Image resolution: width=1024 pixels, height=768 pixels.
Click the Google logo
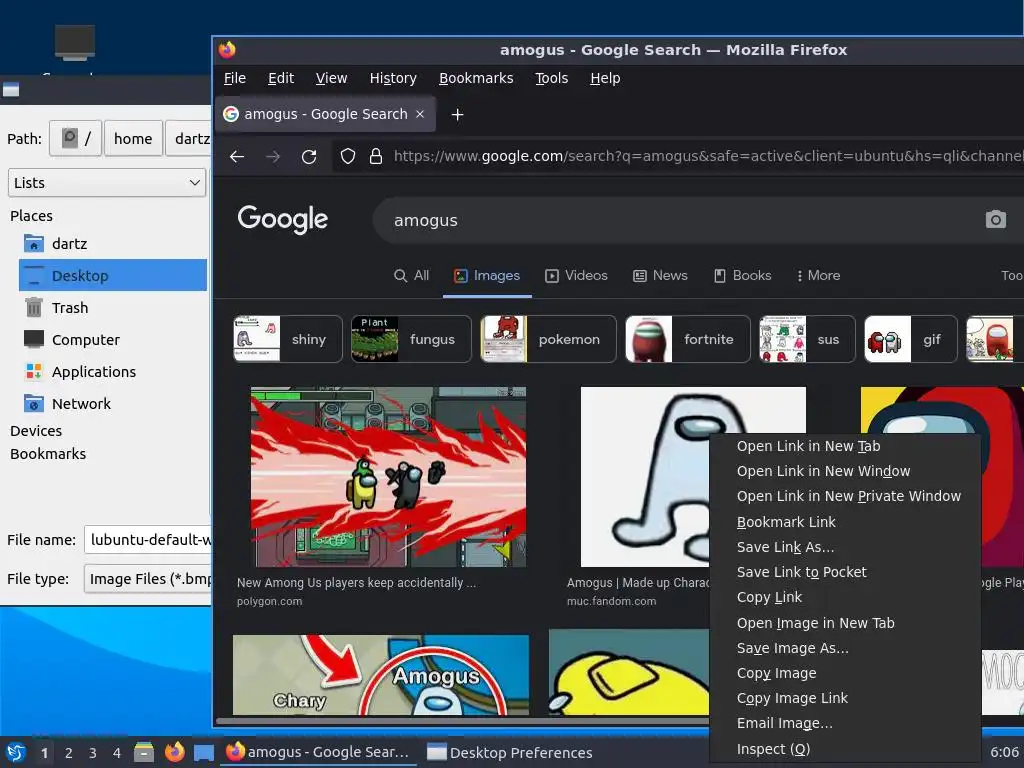coord(283,219)
